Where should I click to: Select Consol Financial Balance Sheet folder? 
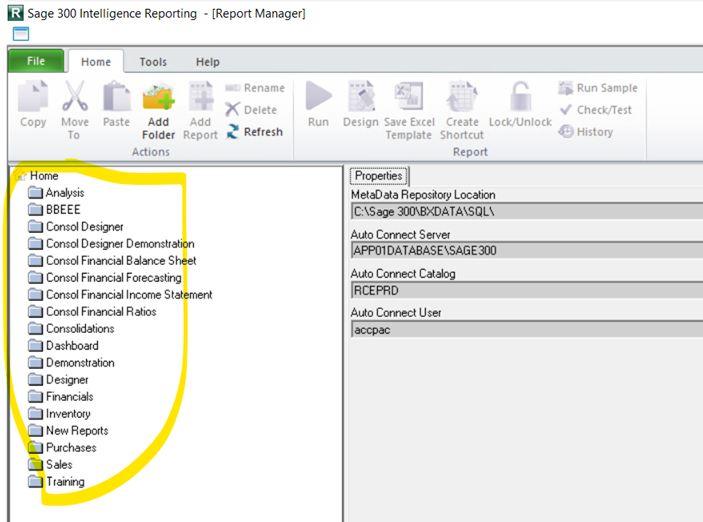[x=112, y=261]
